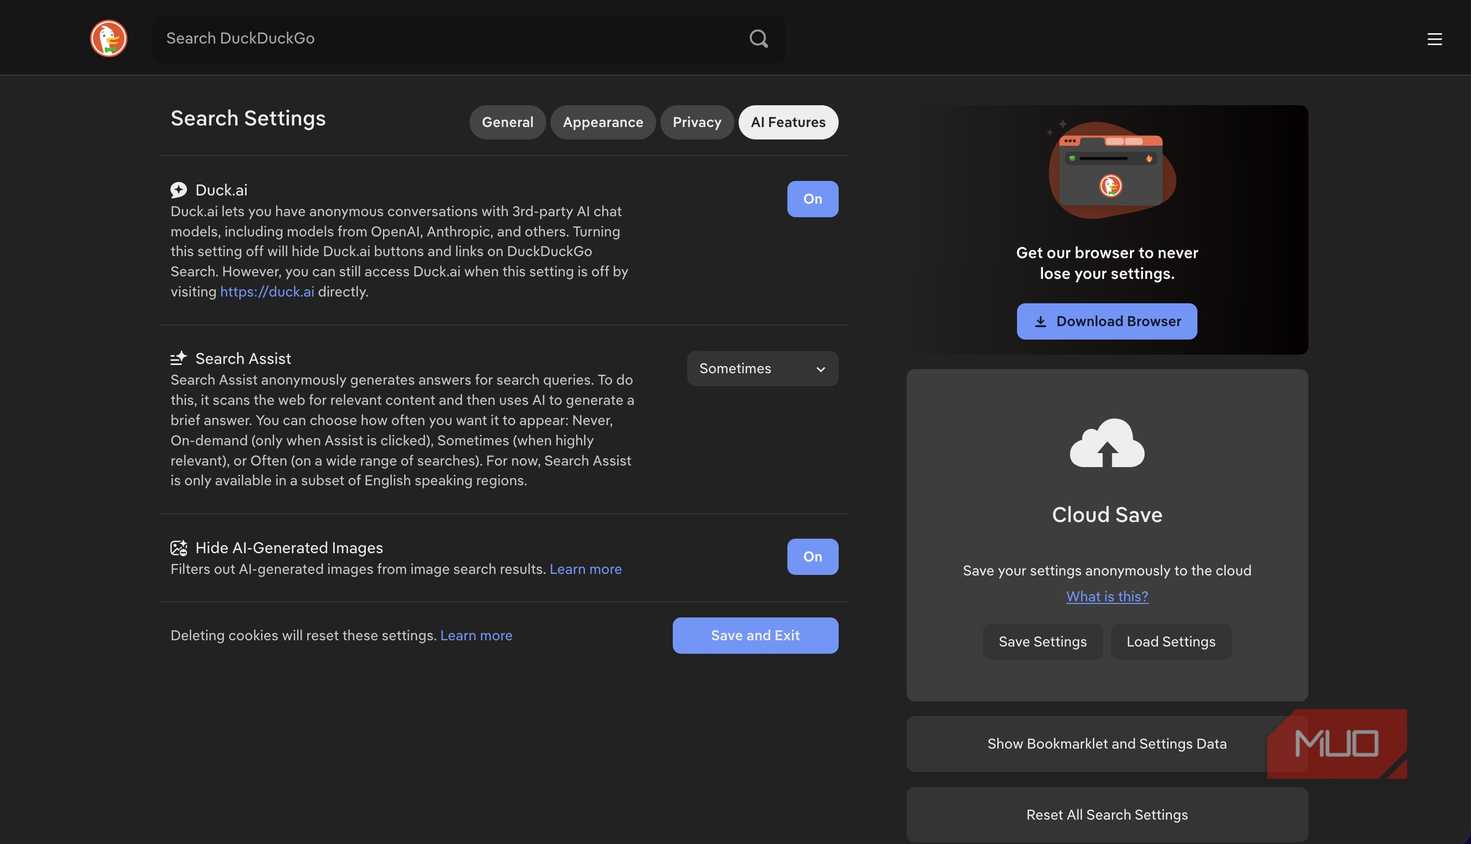
Task: Click the Search Settings heading
Action: [x=248, y=118]
